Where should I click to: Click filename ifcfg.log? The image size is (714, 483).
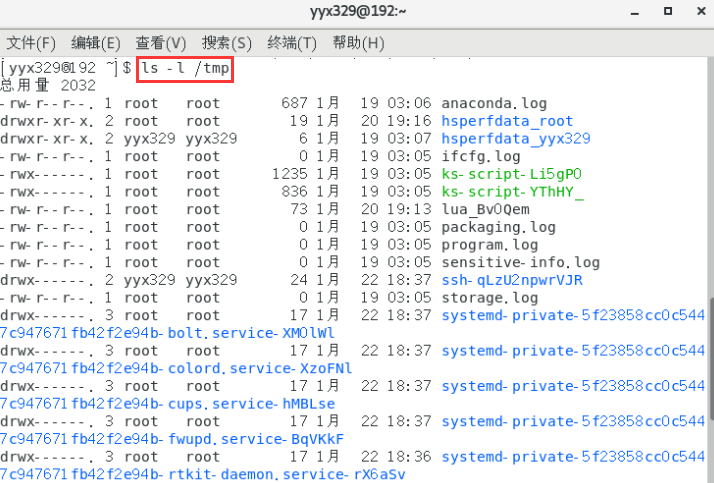coord(480,156)
